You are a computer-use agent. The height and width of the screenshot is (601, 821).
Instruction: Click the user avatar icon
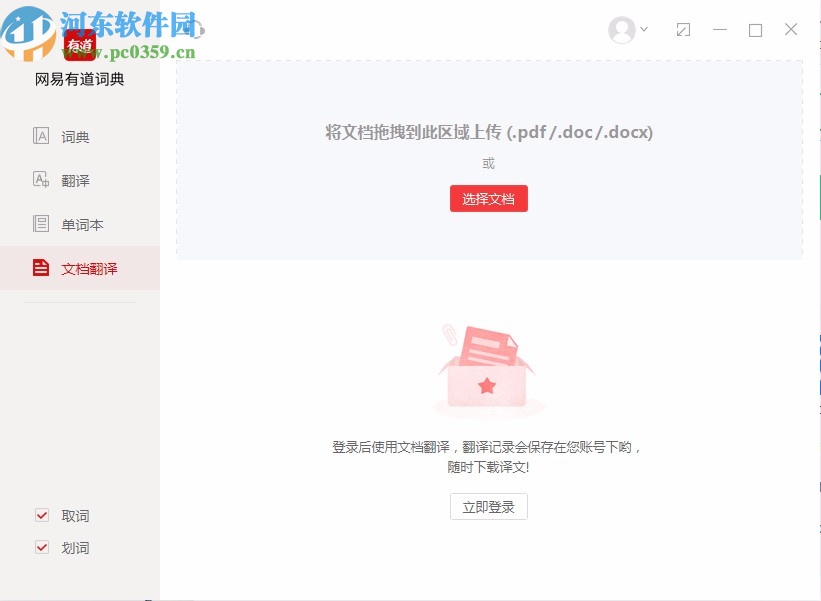[x=621, y=29]
